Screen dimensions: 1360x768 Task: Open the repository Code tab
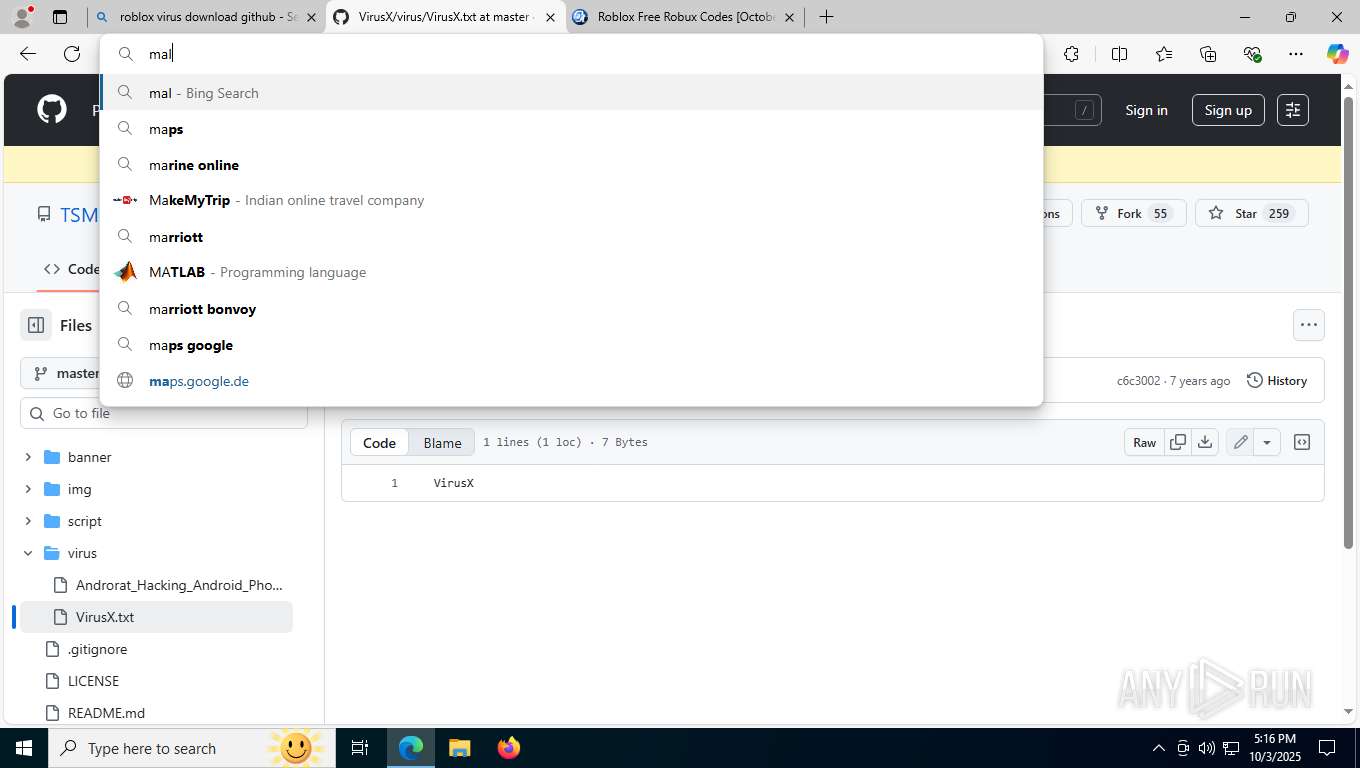(71, 269)
